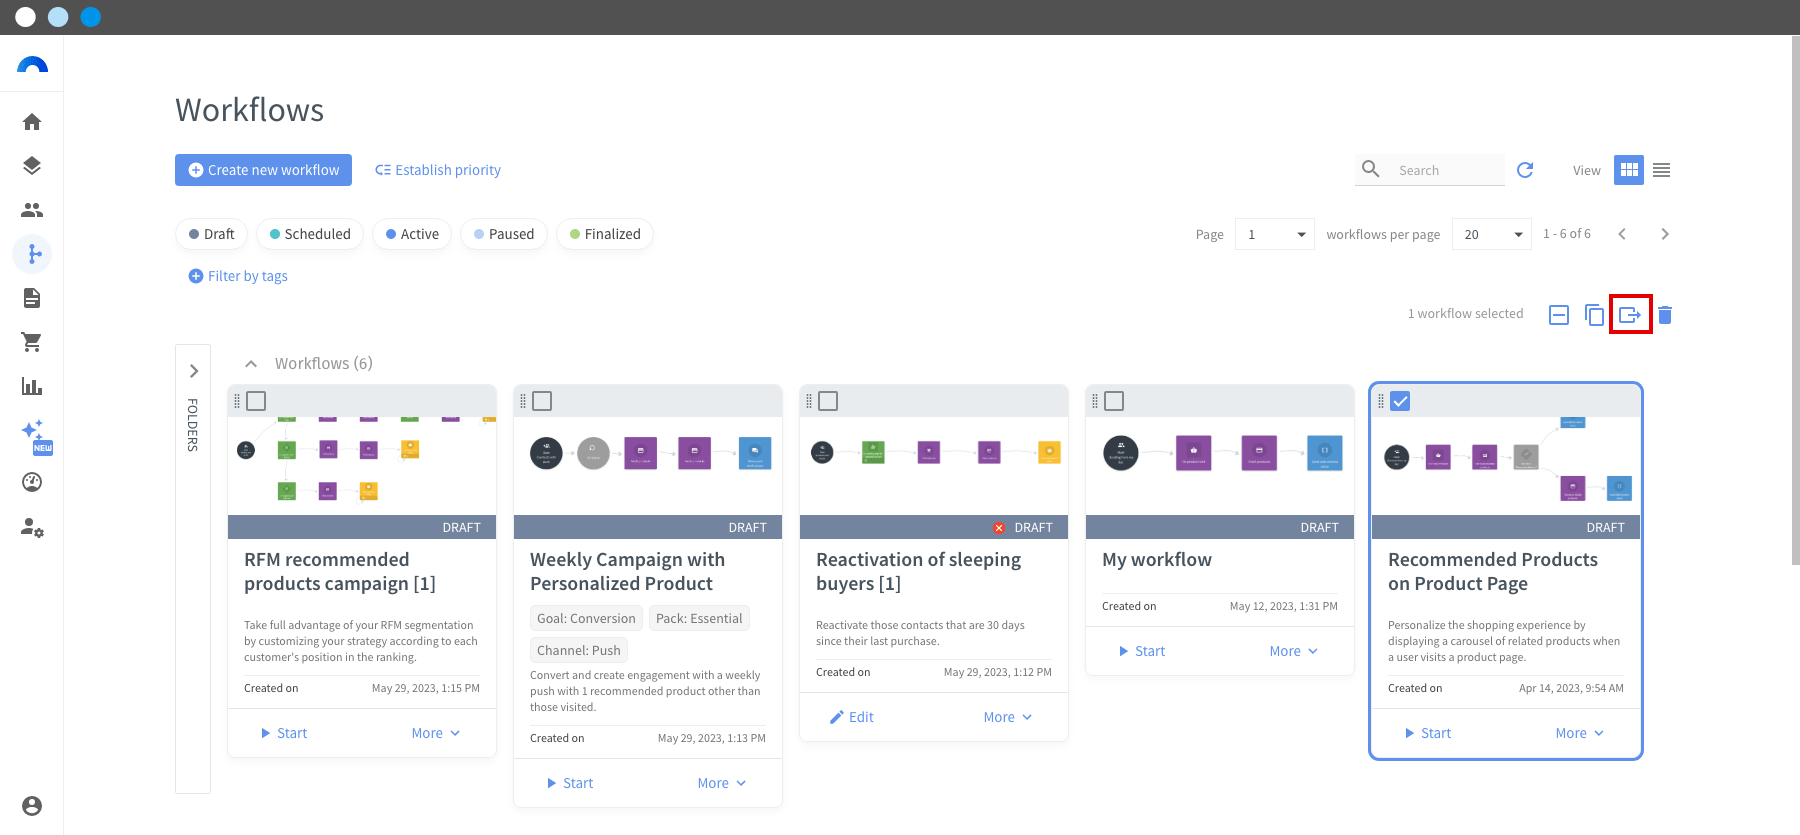
Task: Open the sparkle NEW feature icon
Action: coord(35,436)
